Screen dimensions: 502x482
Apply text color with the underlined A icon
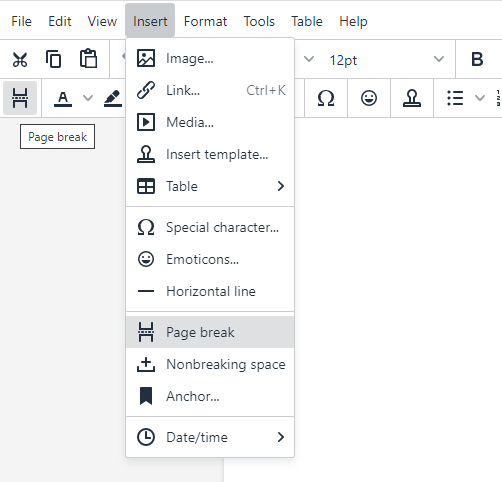coord(63,99)
